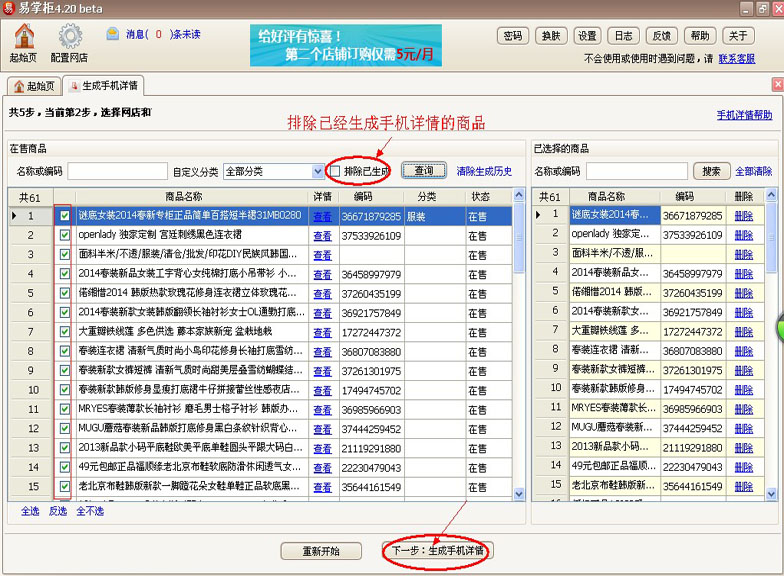The height and width of the screenshot is (576, 784).
Task: Focus the left 名称或编码 input field
Action: [118, 171]
